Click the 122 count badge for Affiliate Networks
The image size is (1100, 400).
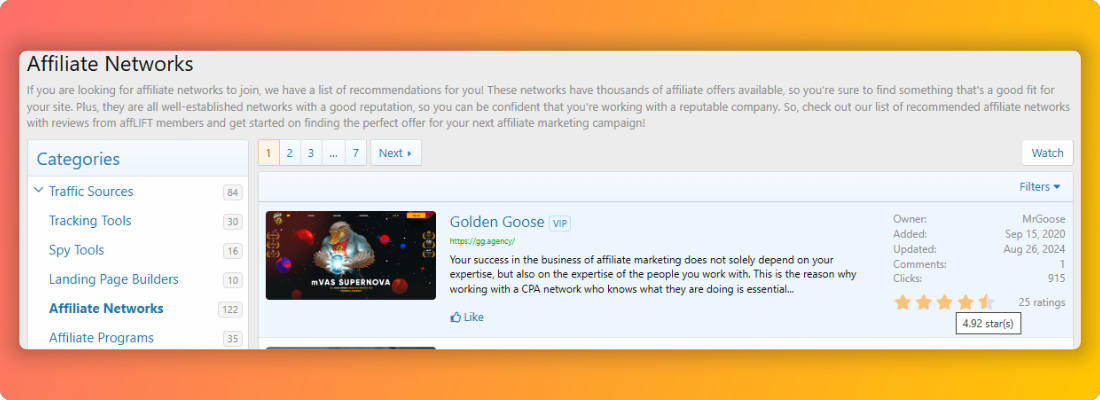pyautogui.click(x=230, y=309)
